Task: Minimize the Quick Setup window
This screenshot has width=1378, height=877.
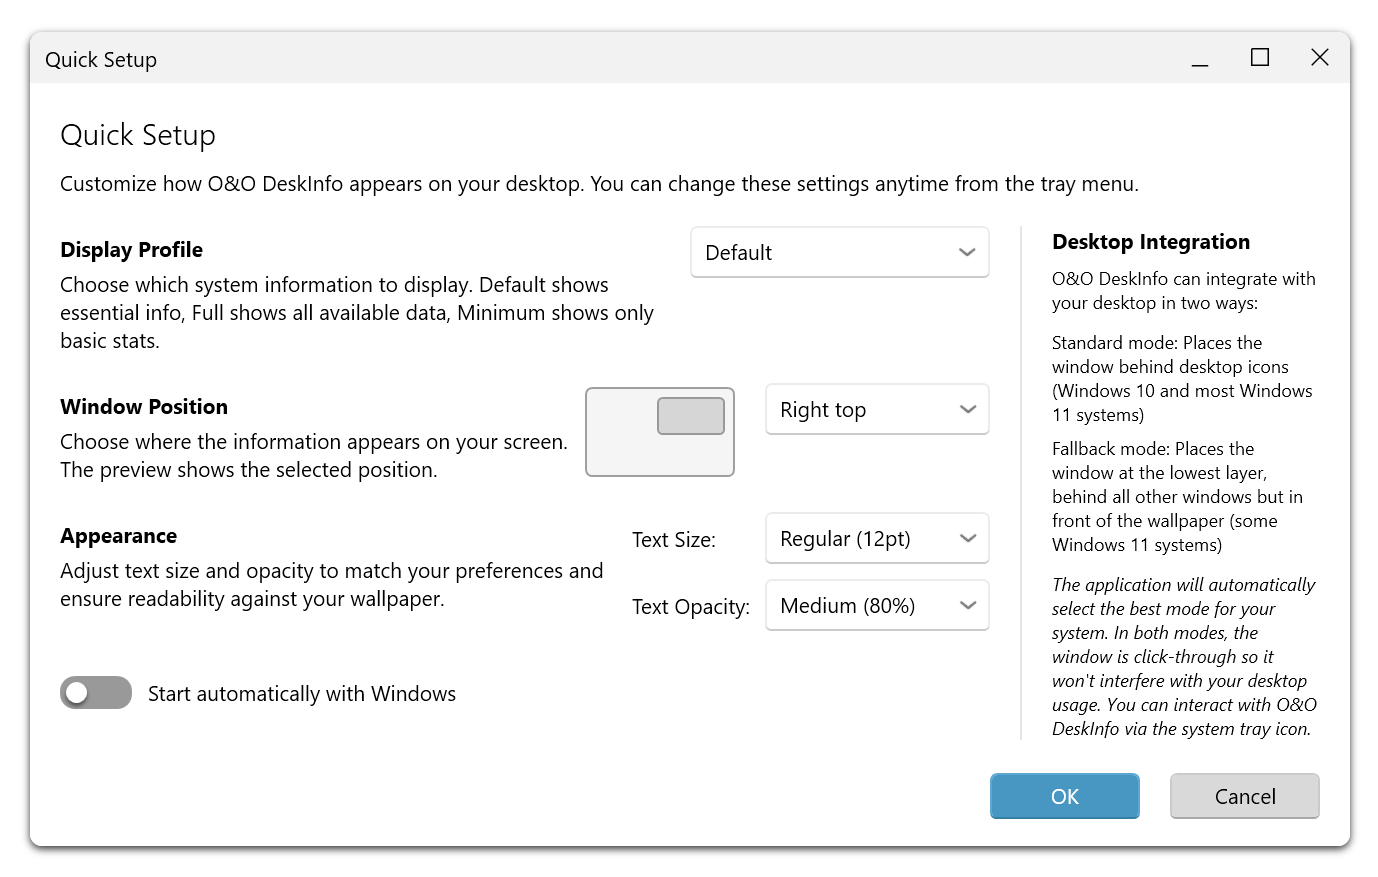Action: tap(1200, 59)
